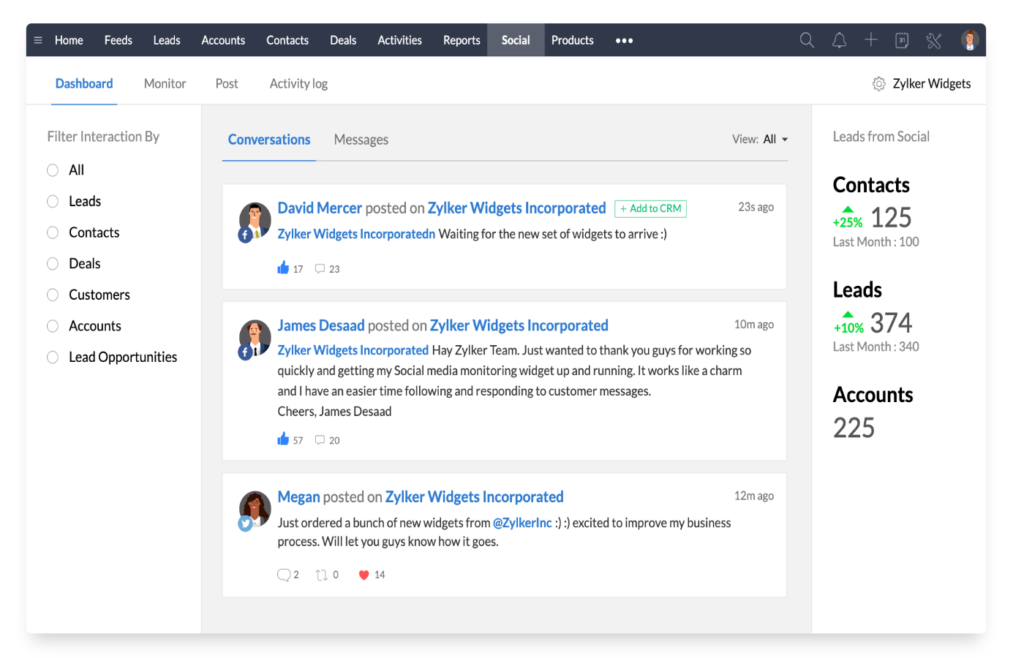The width and height of the screenshot is (1024, 658).
Task: Open the Monitor tab
Action: click(164, 84)
